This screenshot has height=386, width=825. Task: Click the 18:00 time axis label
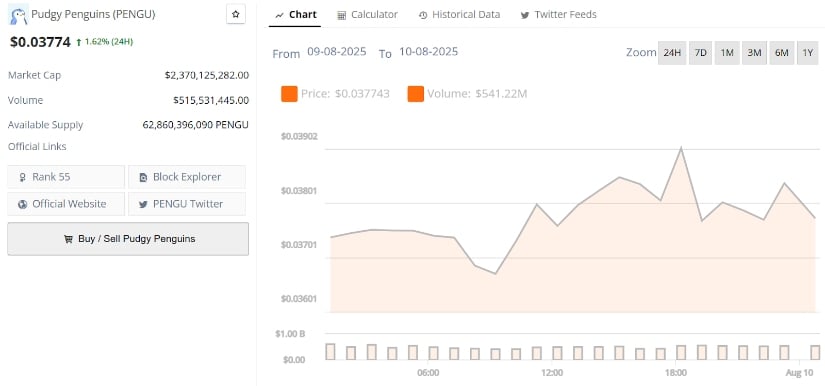point(676,373)
